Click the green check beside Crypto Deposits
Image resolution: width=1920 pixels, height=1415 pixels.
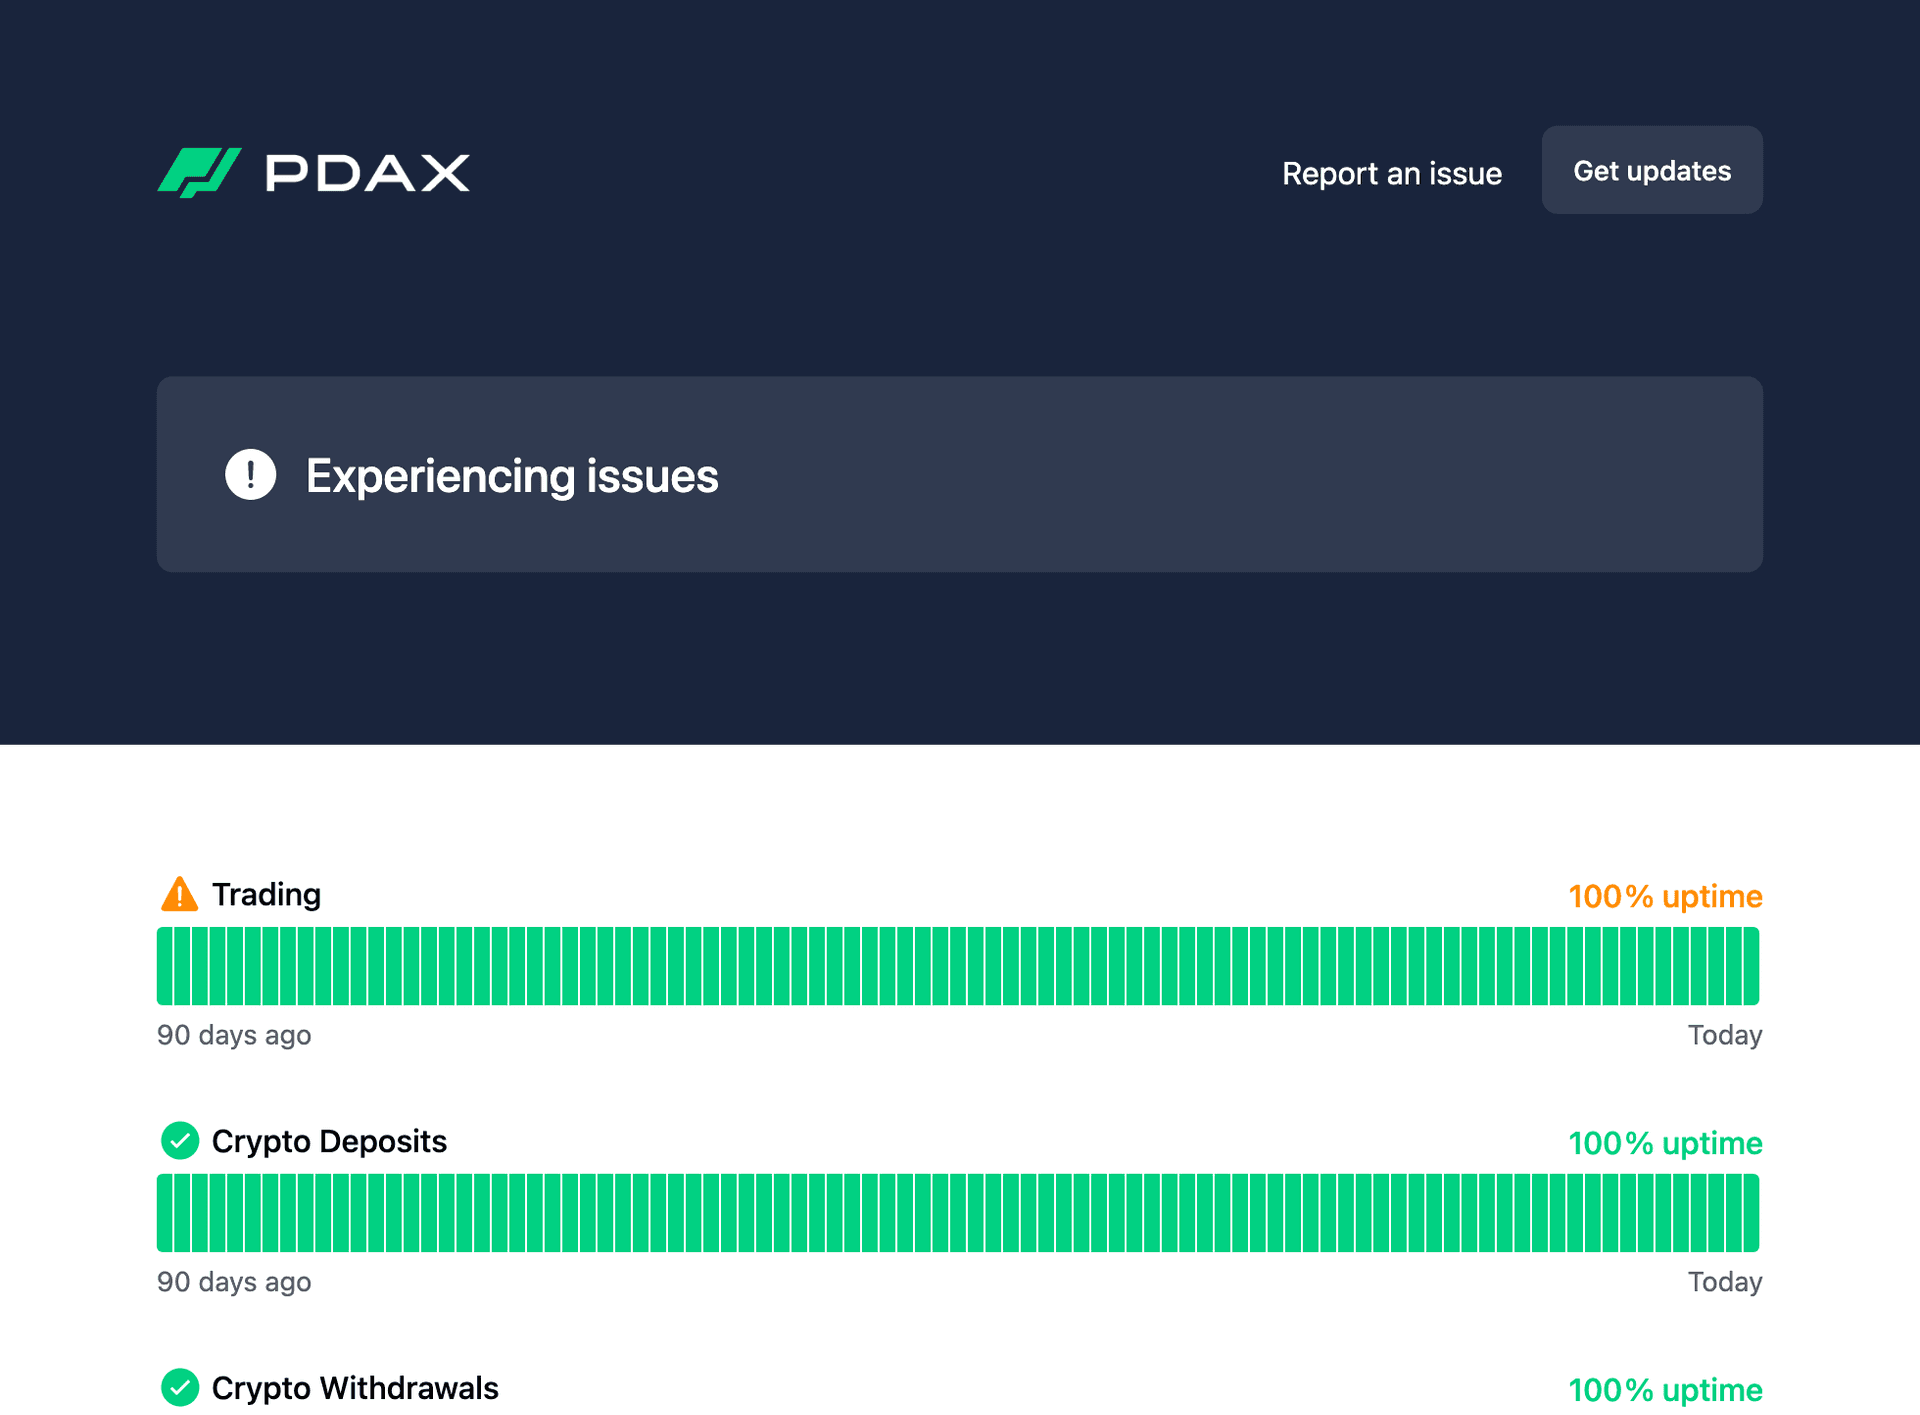coord(180,1140)
